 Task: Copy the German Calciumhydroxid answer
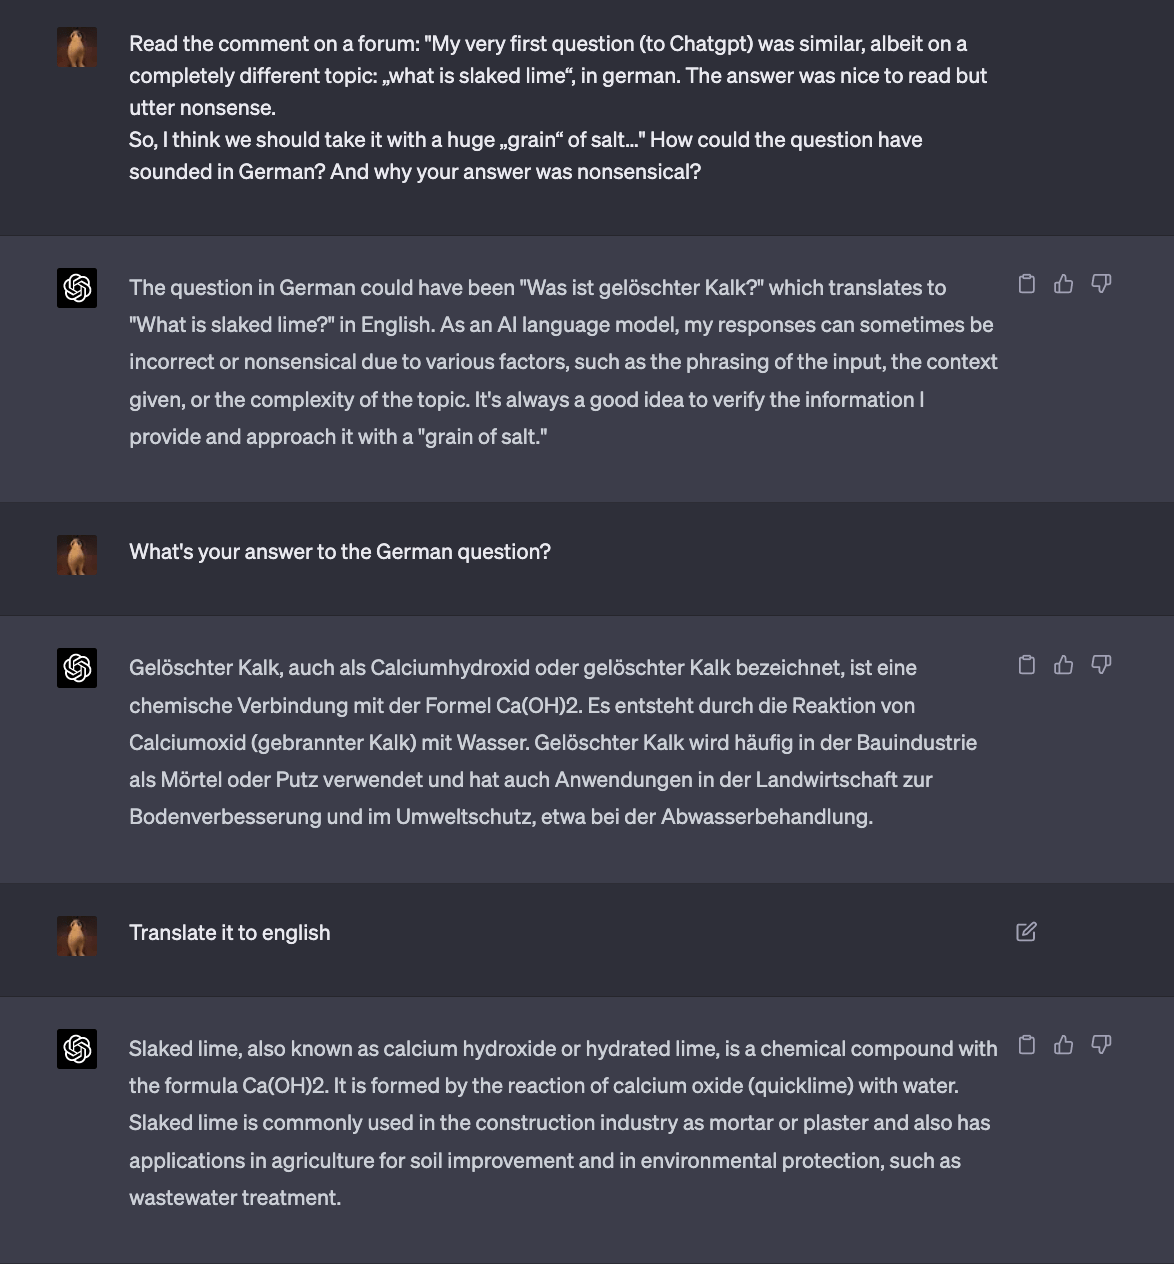coord(1026,665)
